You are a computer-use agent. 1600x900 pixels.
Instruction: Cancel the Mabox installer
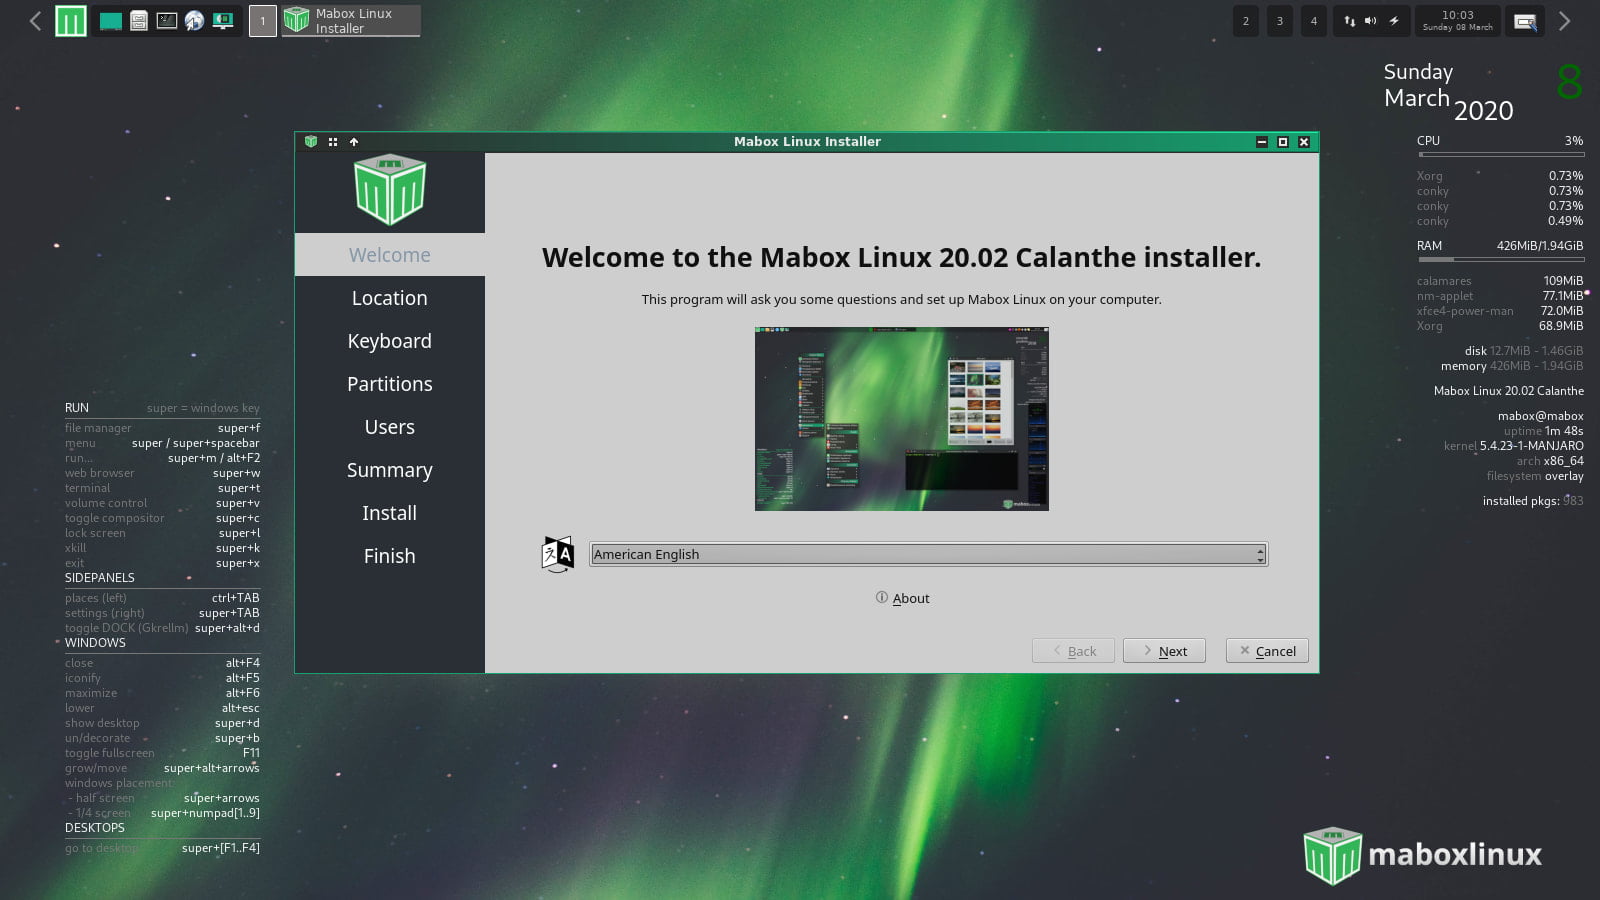1267,651
